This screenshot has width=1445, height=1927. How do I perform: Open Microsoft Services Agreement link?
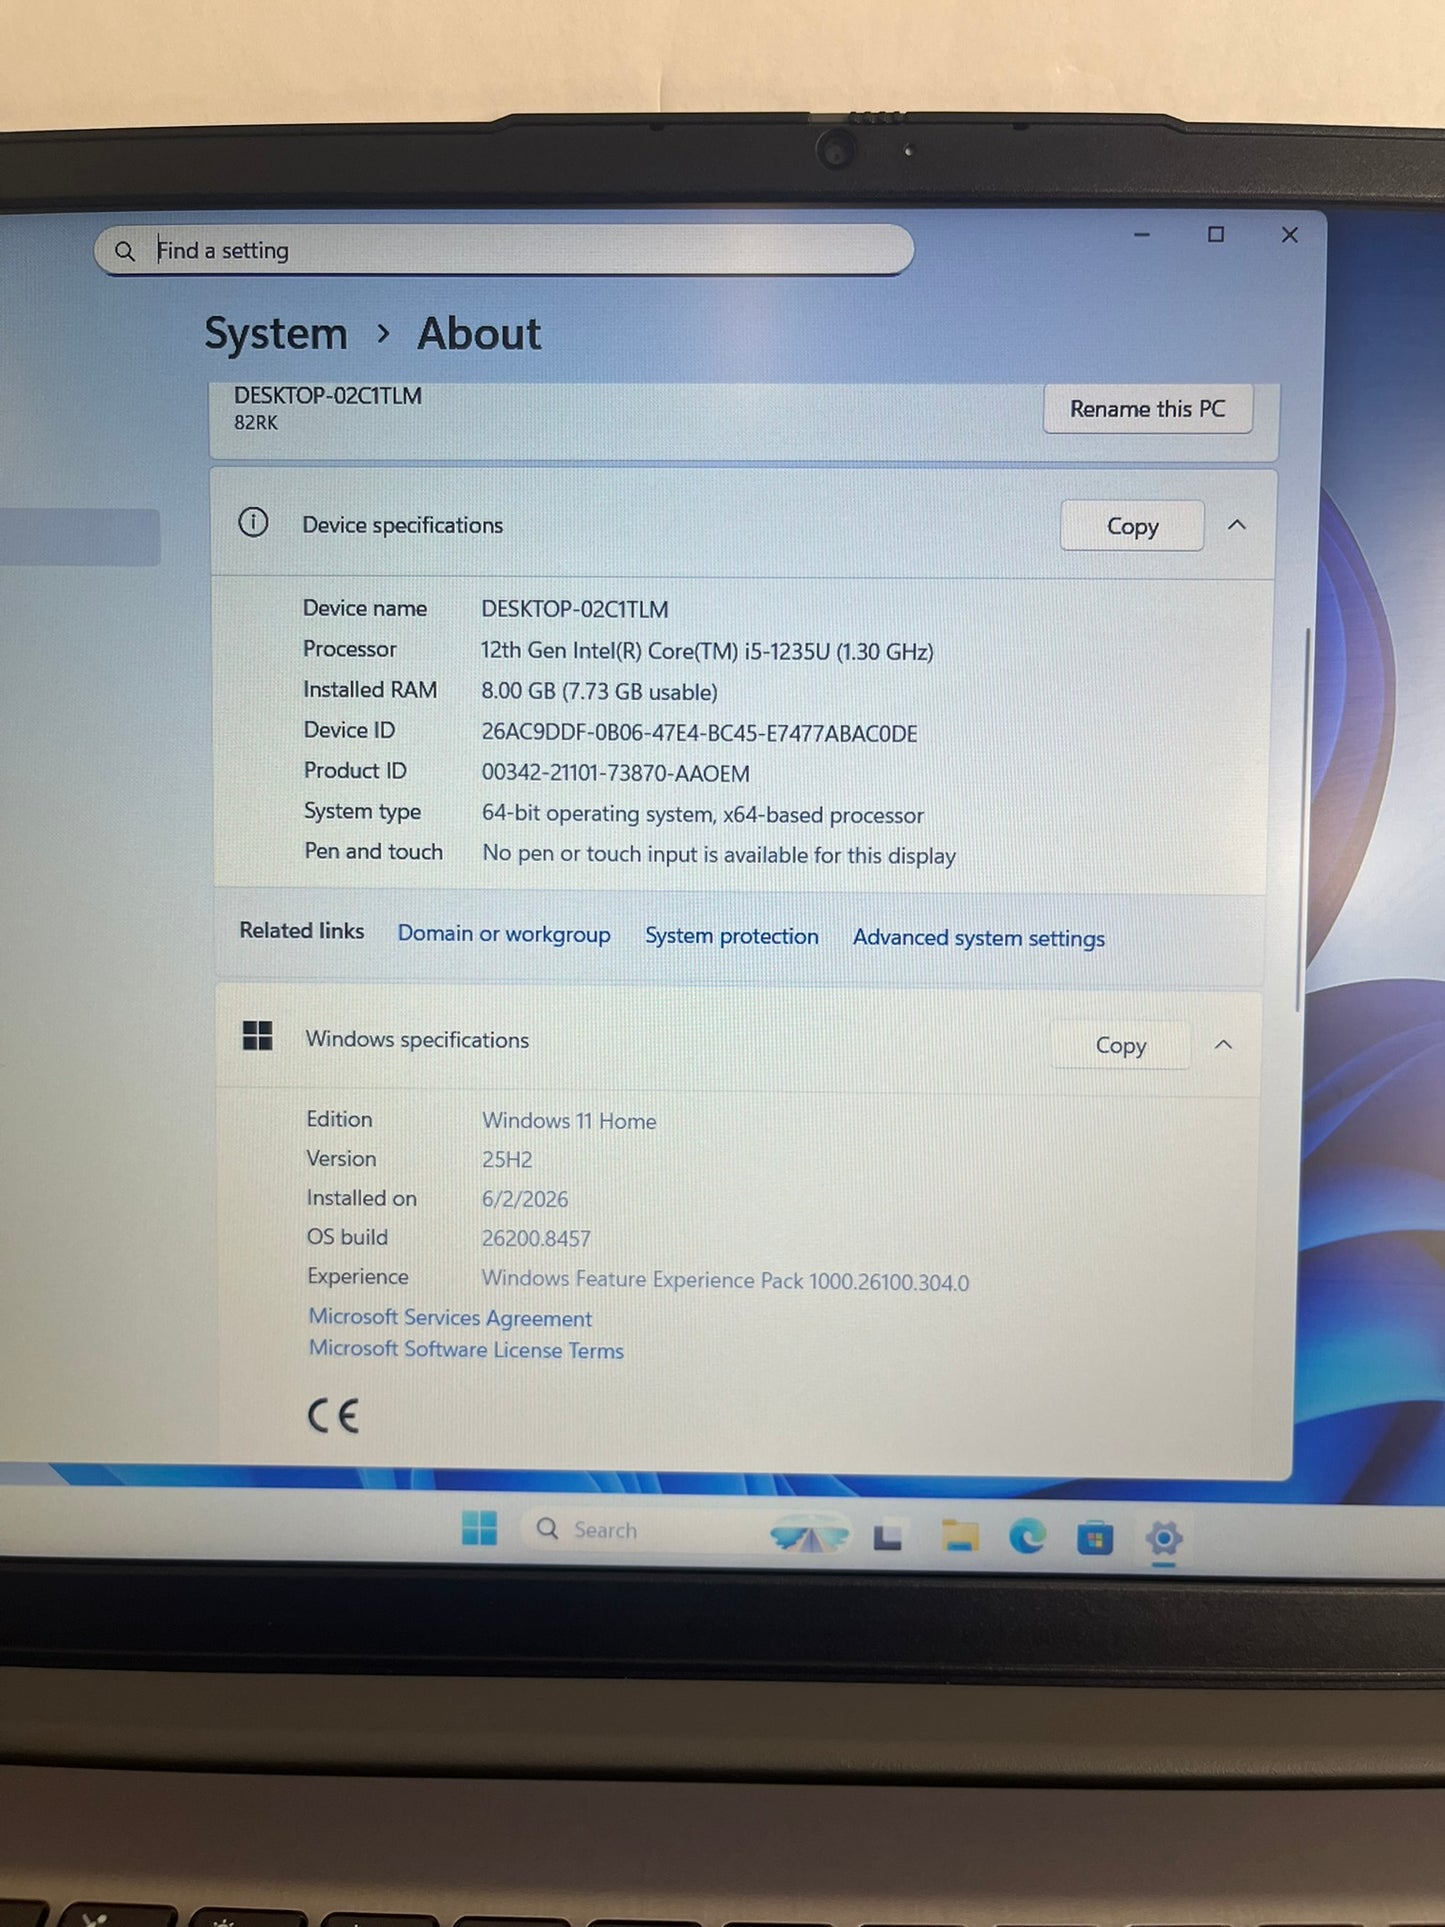450,1318
